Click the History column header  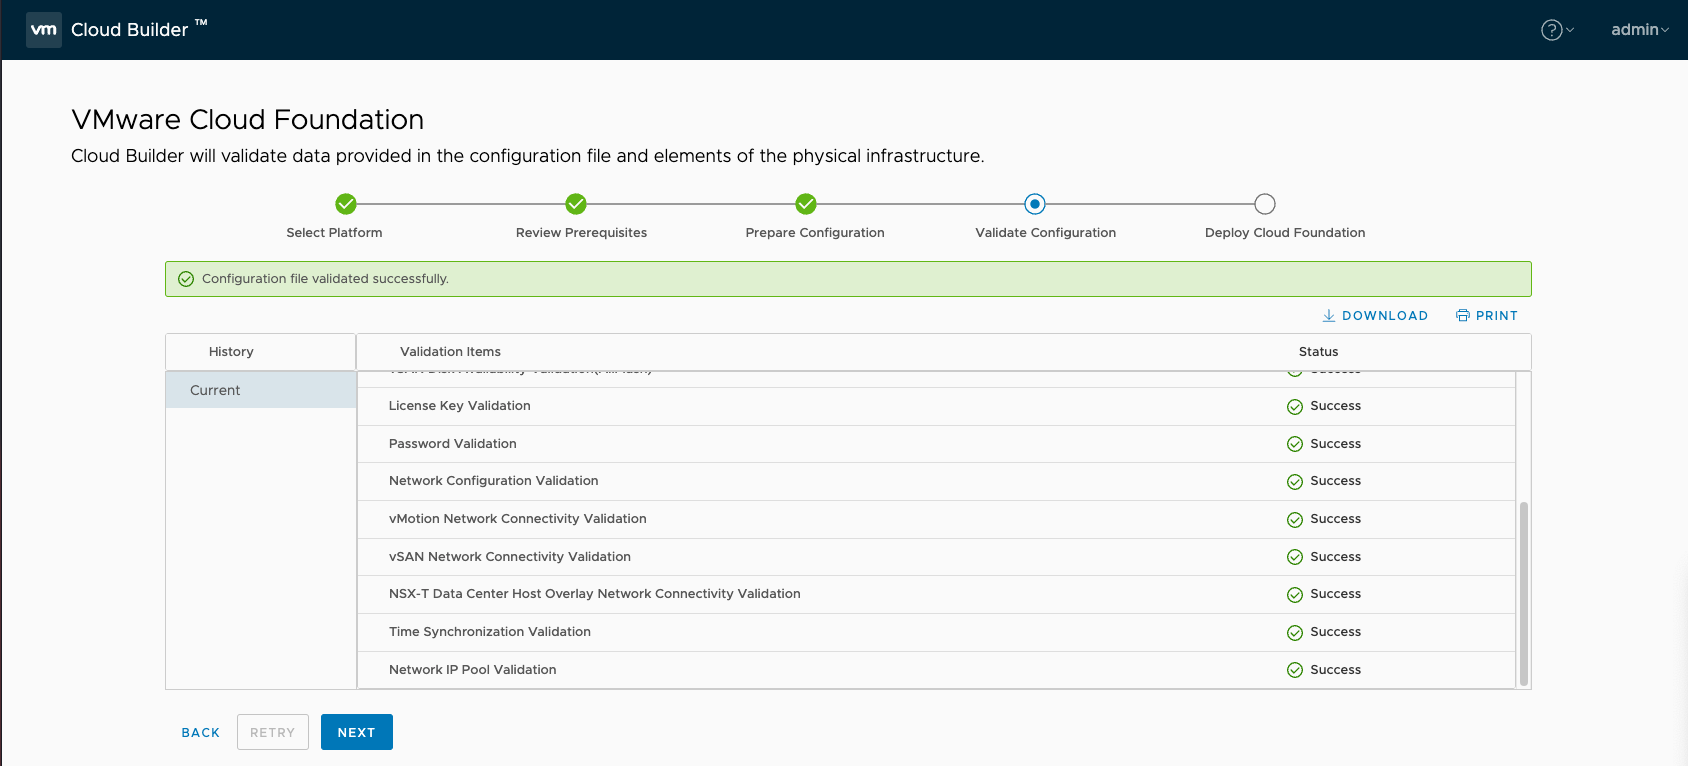tap(231, 352)
